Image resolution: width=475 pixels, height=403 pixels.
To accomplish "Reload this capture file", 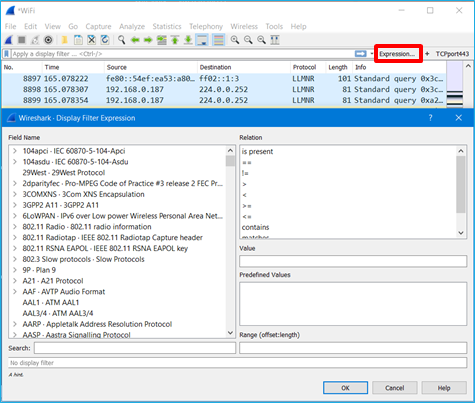I will (x=105, y=40).
